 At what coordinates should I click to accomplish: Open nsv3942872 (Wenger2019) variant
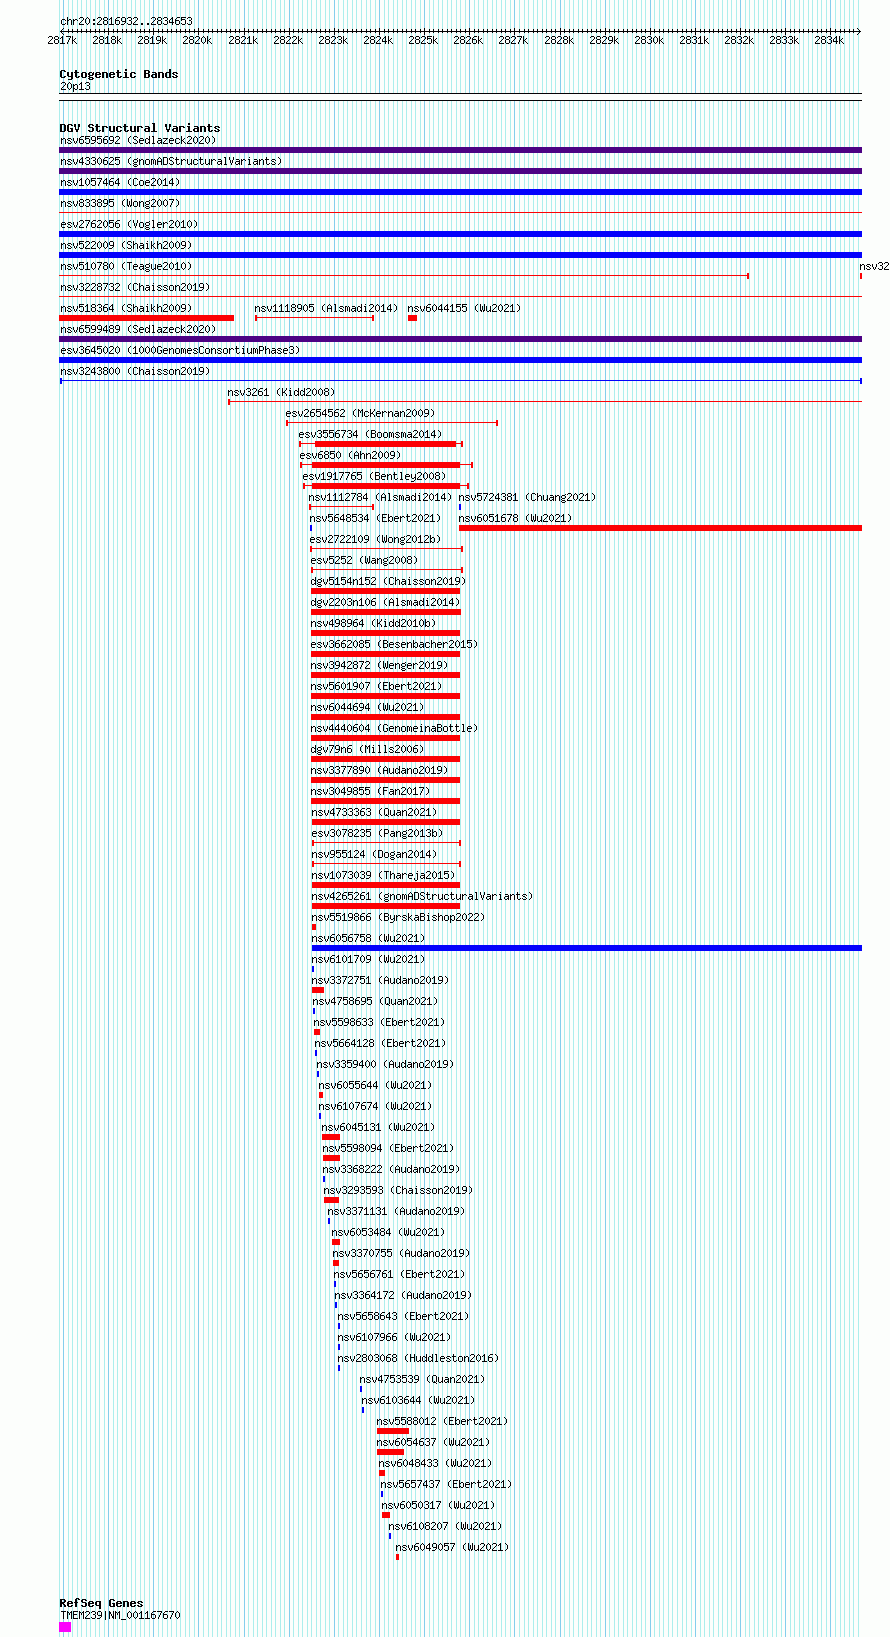(x=380, y=665)
